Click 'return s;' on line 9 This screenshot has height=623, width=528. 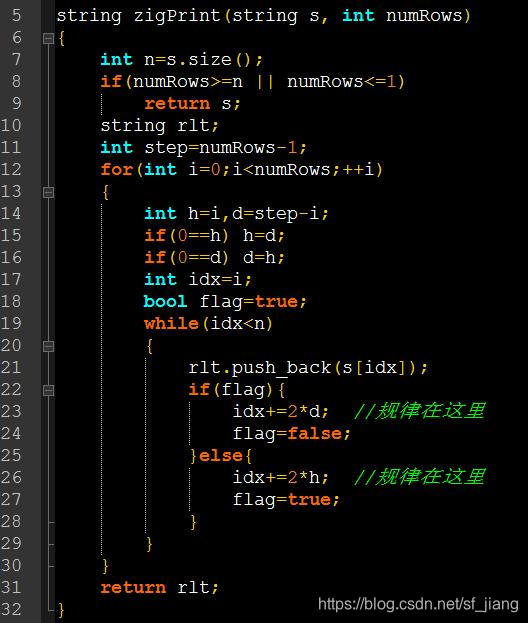(x=192, y=104)
